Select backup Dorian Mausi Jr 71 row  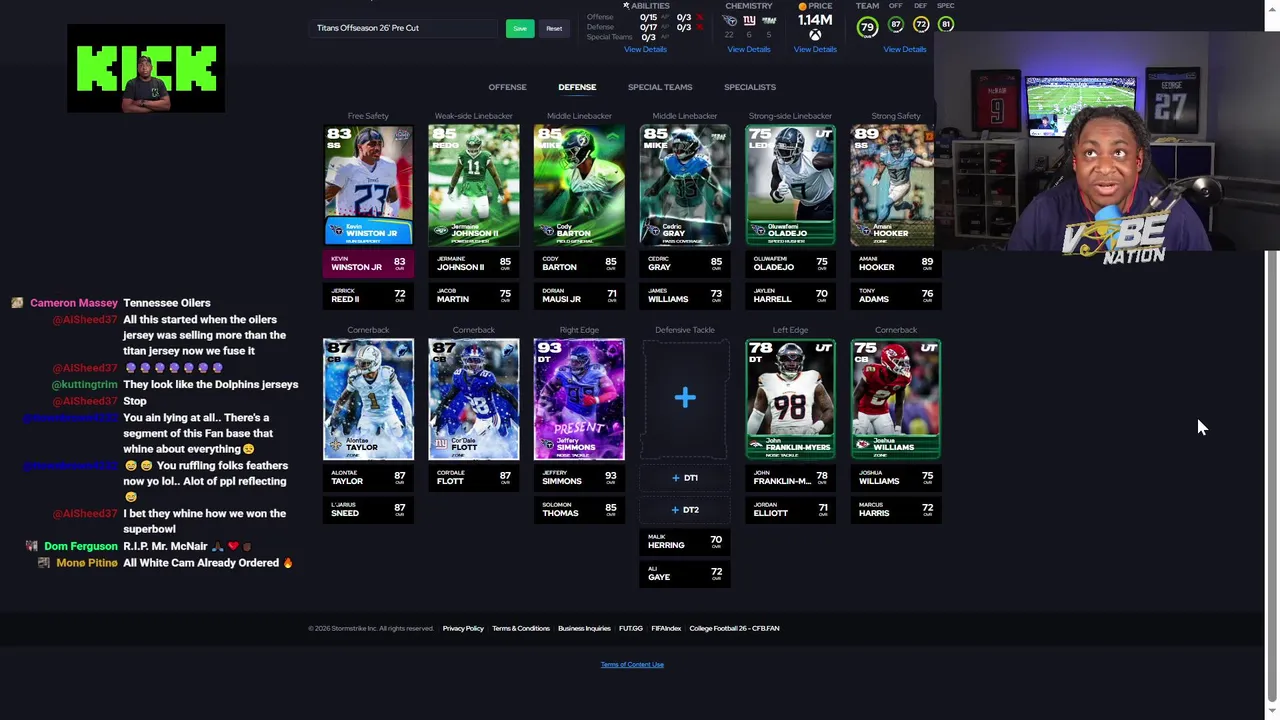coord(579,295)
